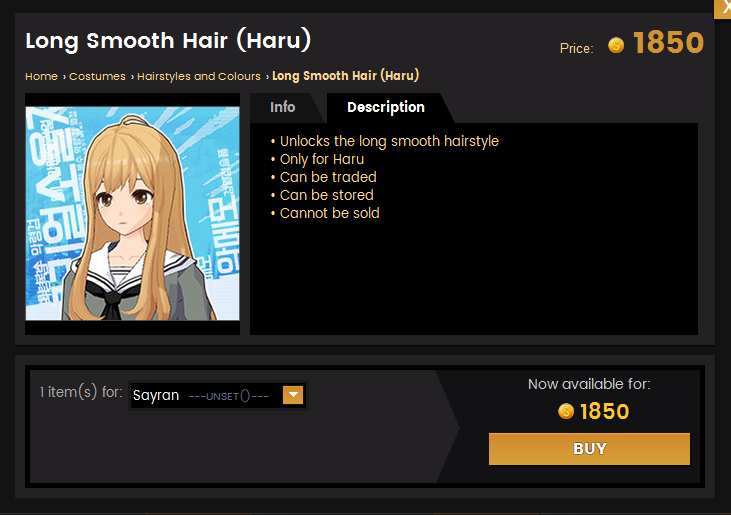The height and width of the screenshot is (515, 731).
Task: Close the item popup with the X button
Action: point(723,9)
